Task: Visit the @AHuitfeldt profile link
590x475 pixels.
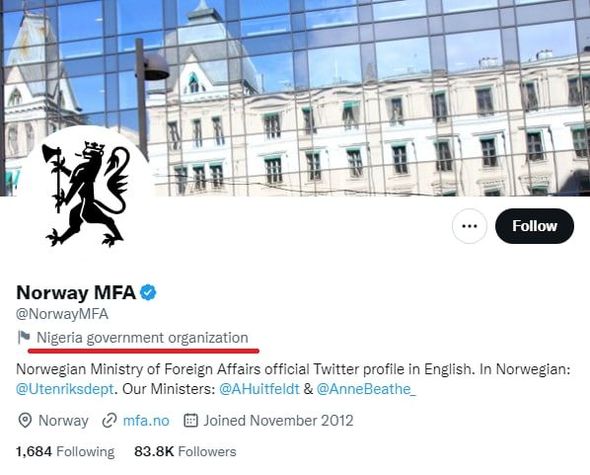Action: tap(259, 389)
